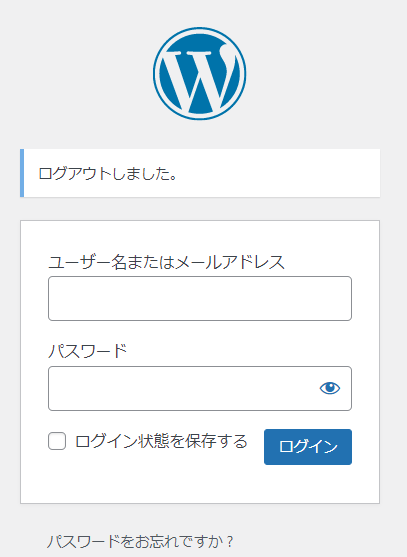Click the blue accent bar on the notice
The width and height of the screenshot is (407, 557).
coord(22,173)
